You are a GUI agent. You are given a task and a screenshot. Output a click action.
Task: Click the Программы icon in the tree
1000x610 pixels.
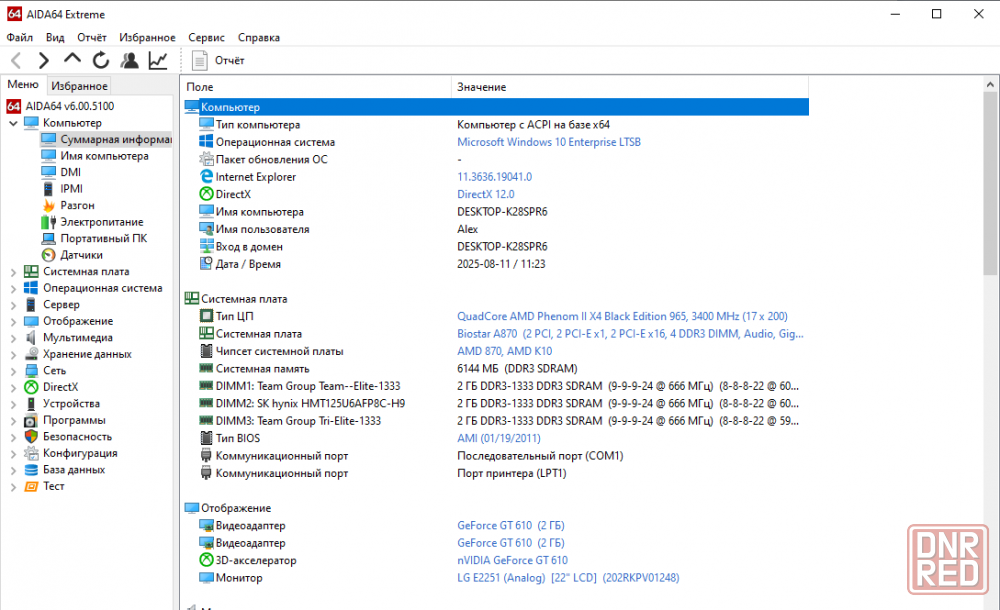pos(31,420)
